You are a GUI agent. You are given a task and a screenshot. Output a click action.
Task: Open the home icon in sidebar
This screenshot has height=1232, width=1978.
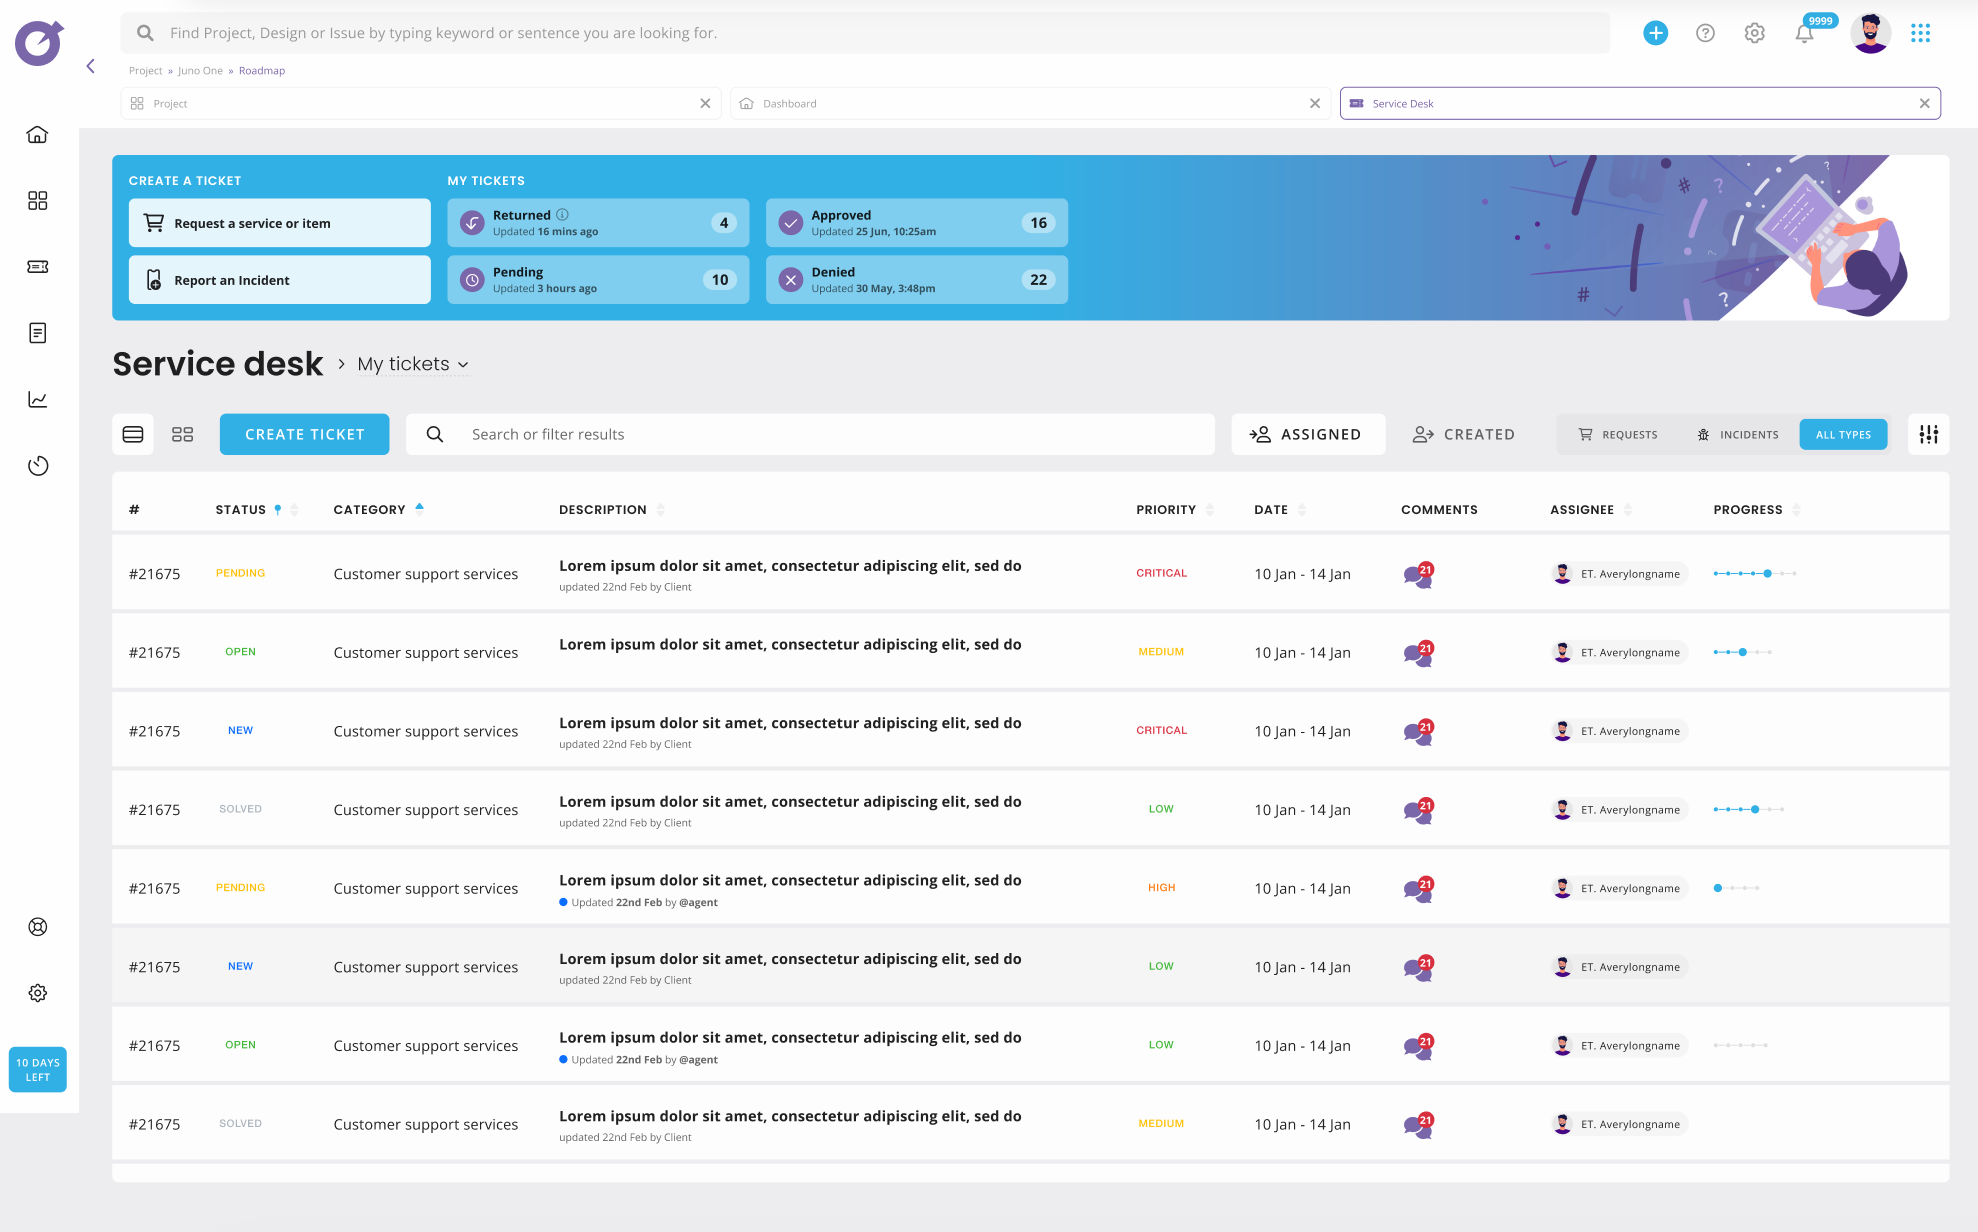click(37, 134)
